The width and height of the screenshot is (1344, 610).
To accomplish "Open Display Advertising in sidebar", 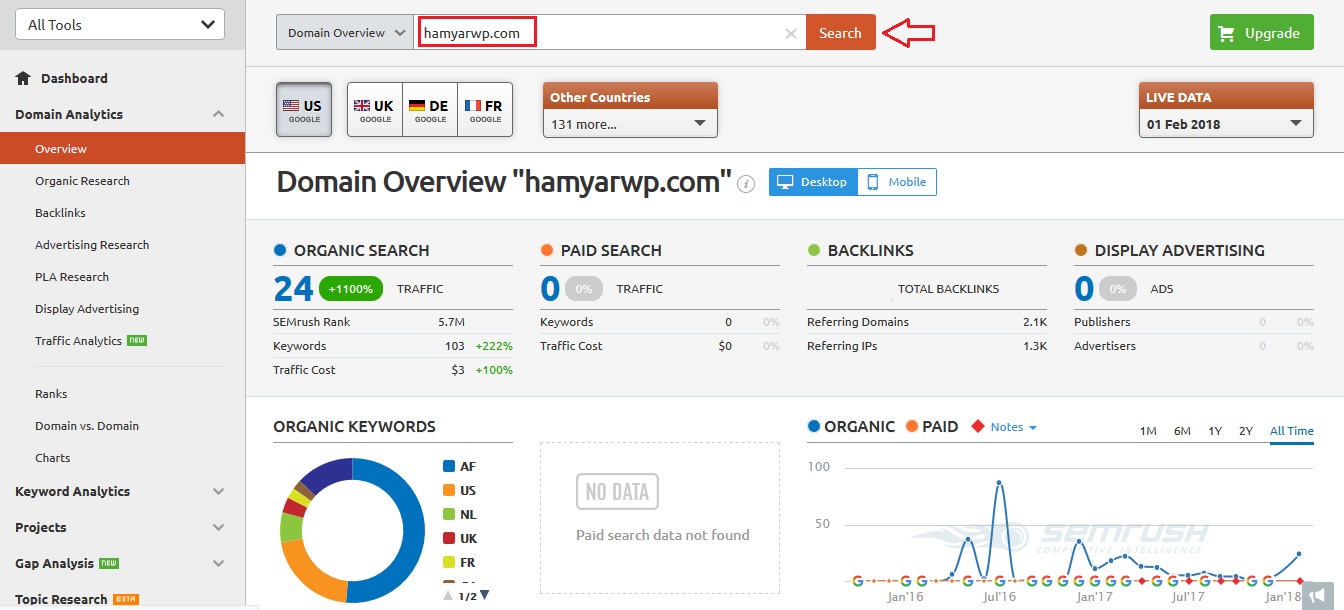I will click(x=87, y=309).
